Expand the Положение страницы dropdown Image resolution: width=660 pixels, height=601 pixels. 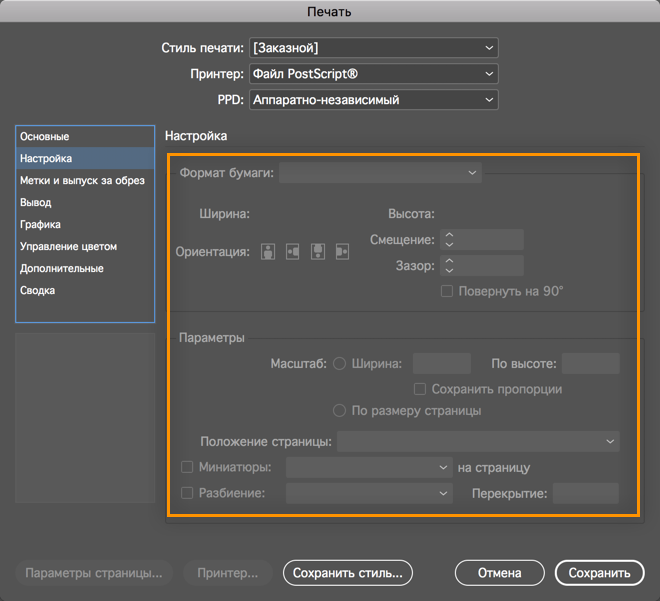(x=478, y=442)
